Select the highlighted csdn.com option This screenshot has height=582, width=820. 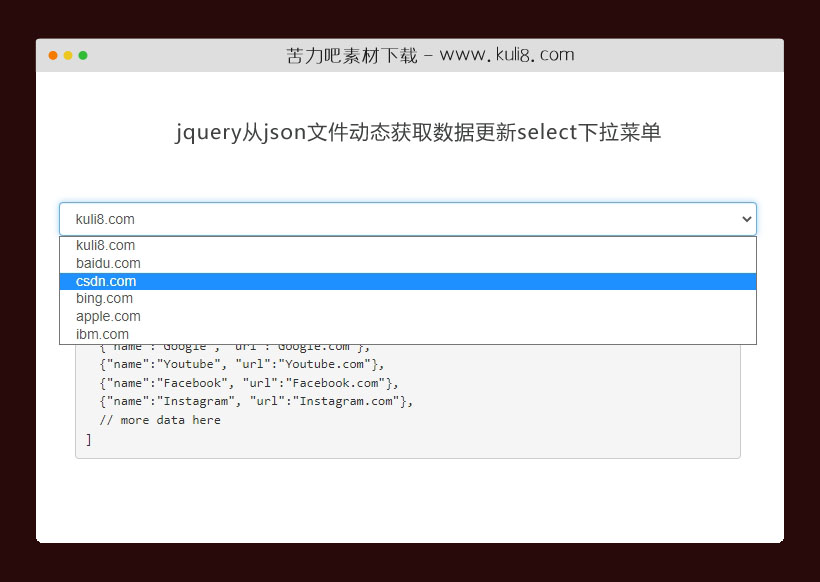tap(106, 281)
